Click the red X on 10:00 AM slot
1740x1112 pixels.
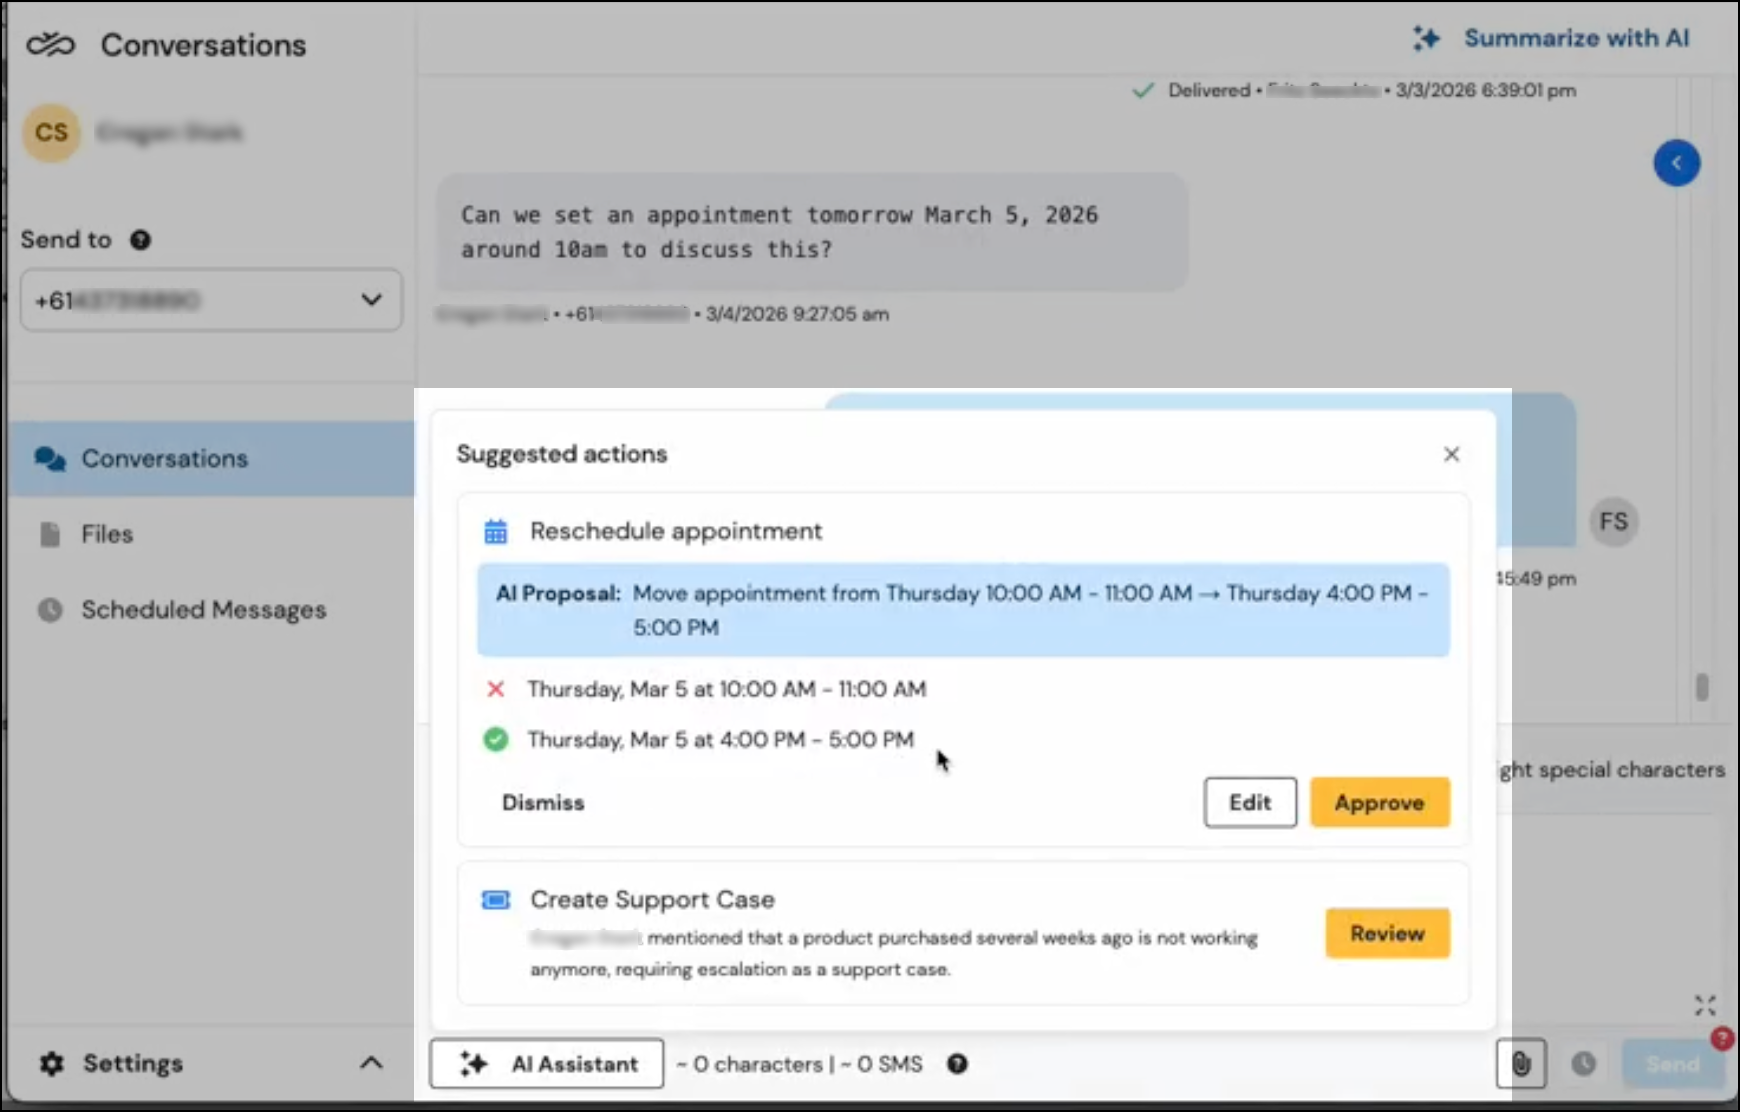click(x=495, y=689)
